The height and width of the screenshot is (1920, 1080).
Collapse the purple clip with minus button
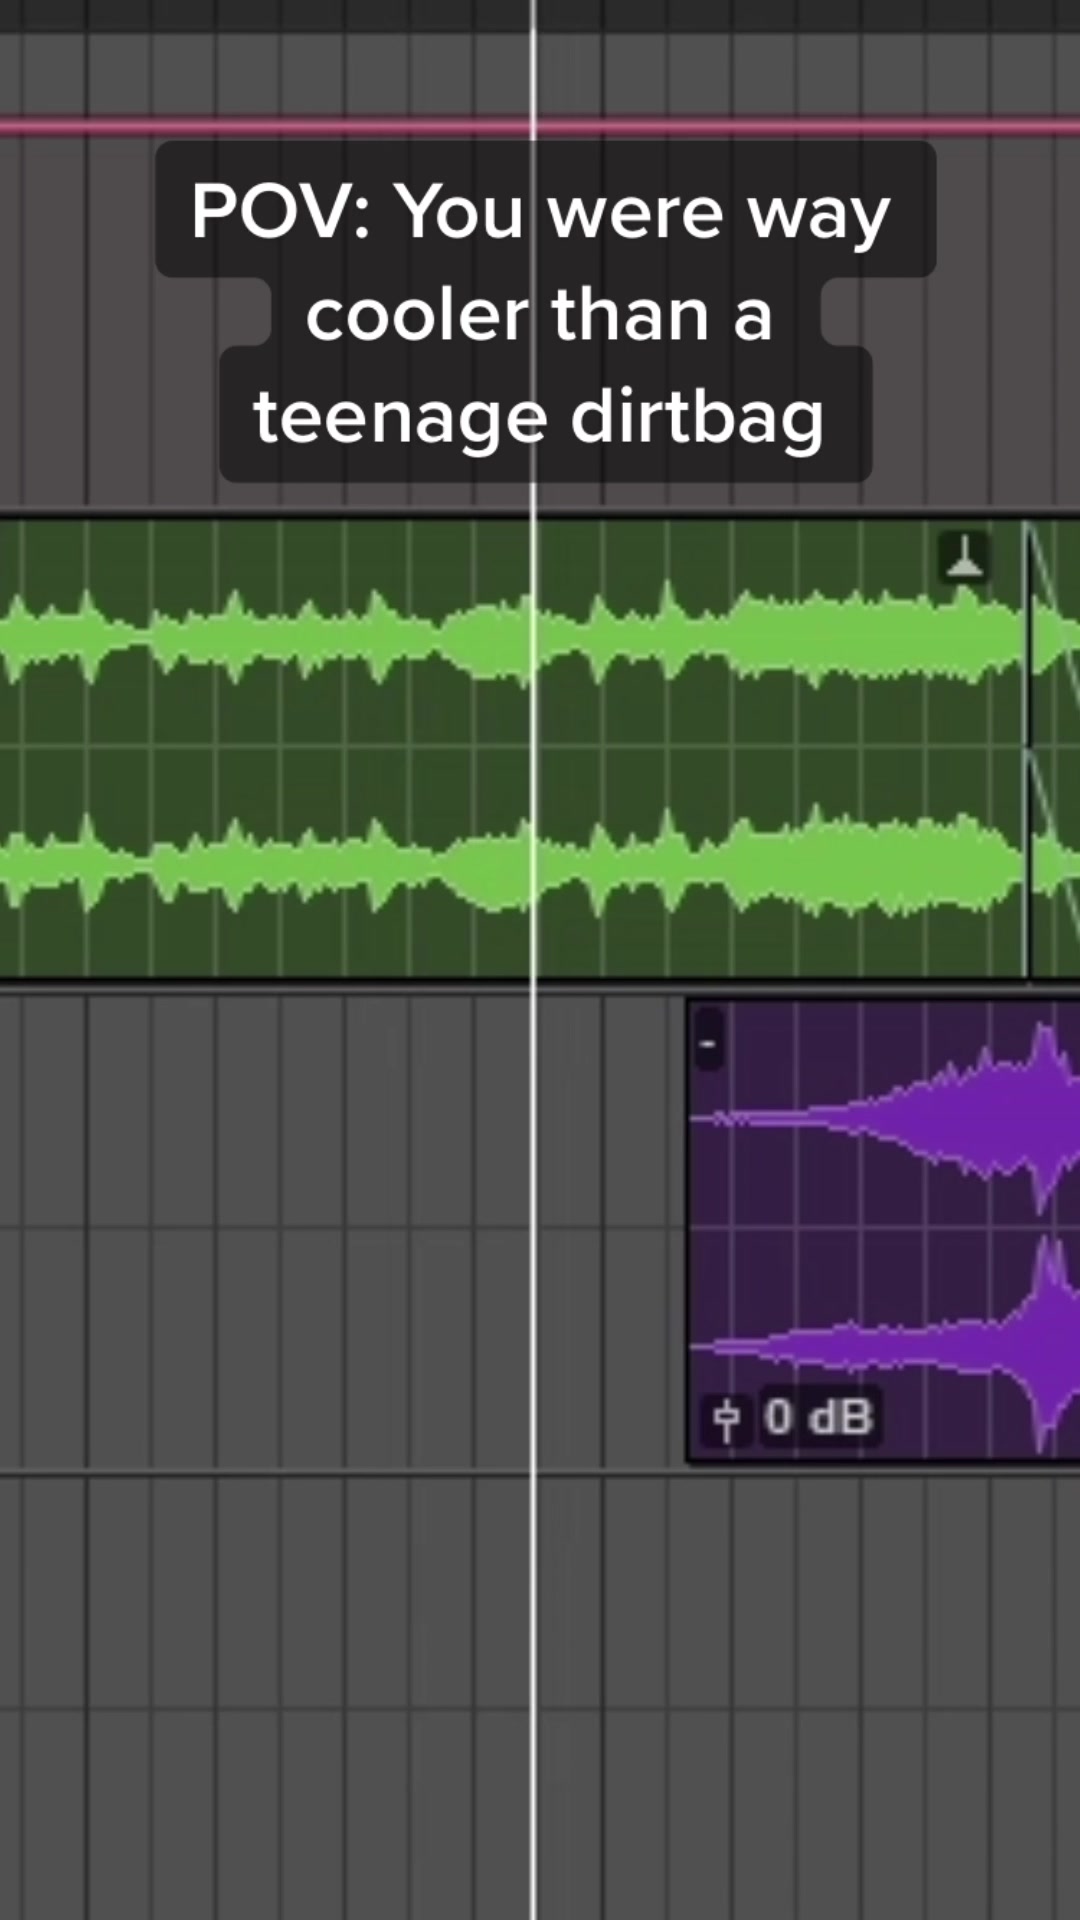tap(708, 1044)
